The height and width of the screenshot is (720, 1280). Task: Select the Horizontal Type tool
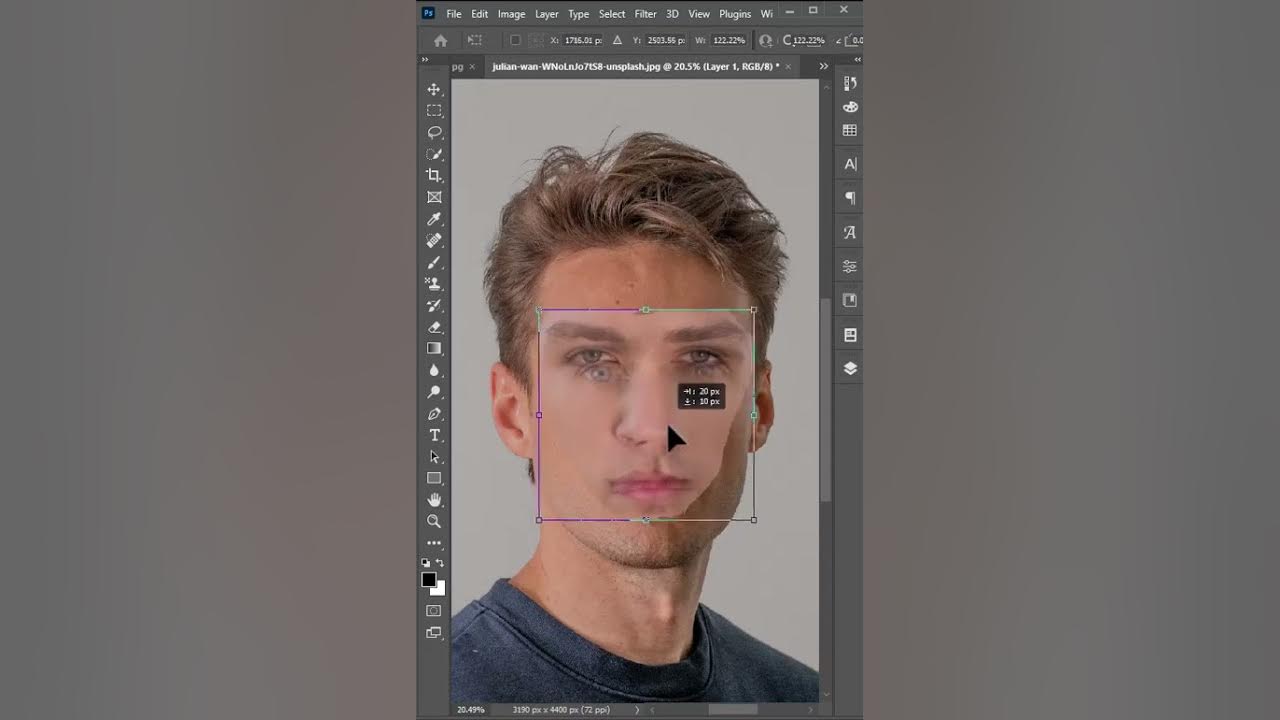[x=434, y=435]
